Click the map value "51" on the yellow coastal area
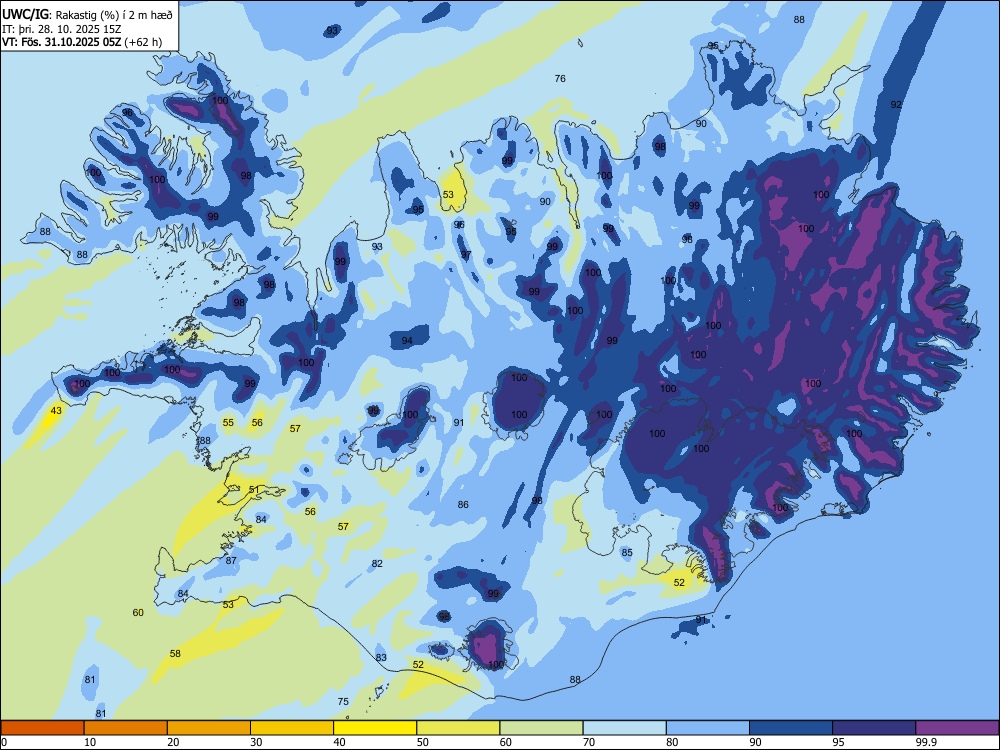The height and width of the screenshot is (750, 1000). click(254, 490)
